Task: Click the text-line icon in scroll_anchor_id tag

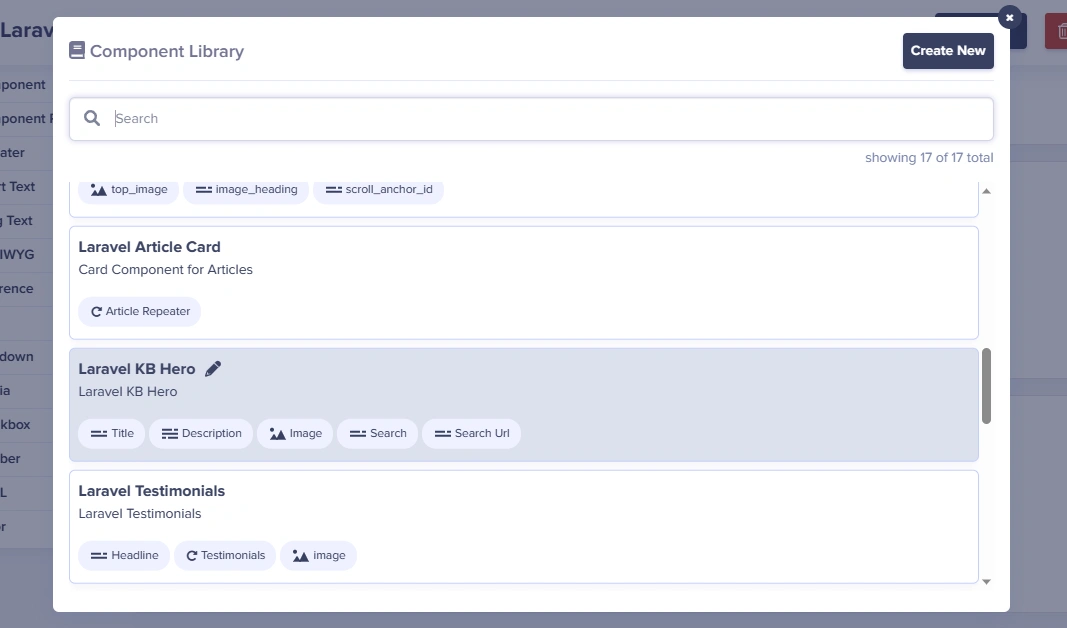Action: (x=333, y=190)
